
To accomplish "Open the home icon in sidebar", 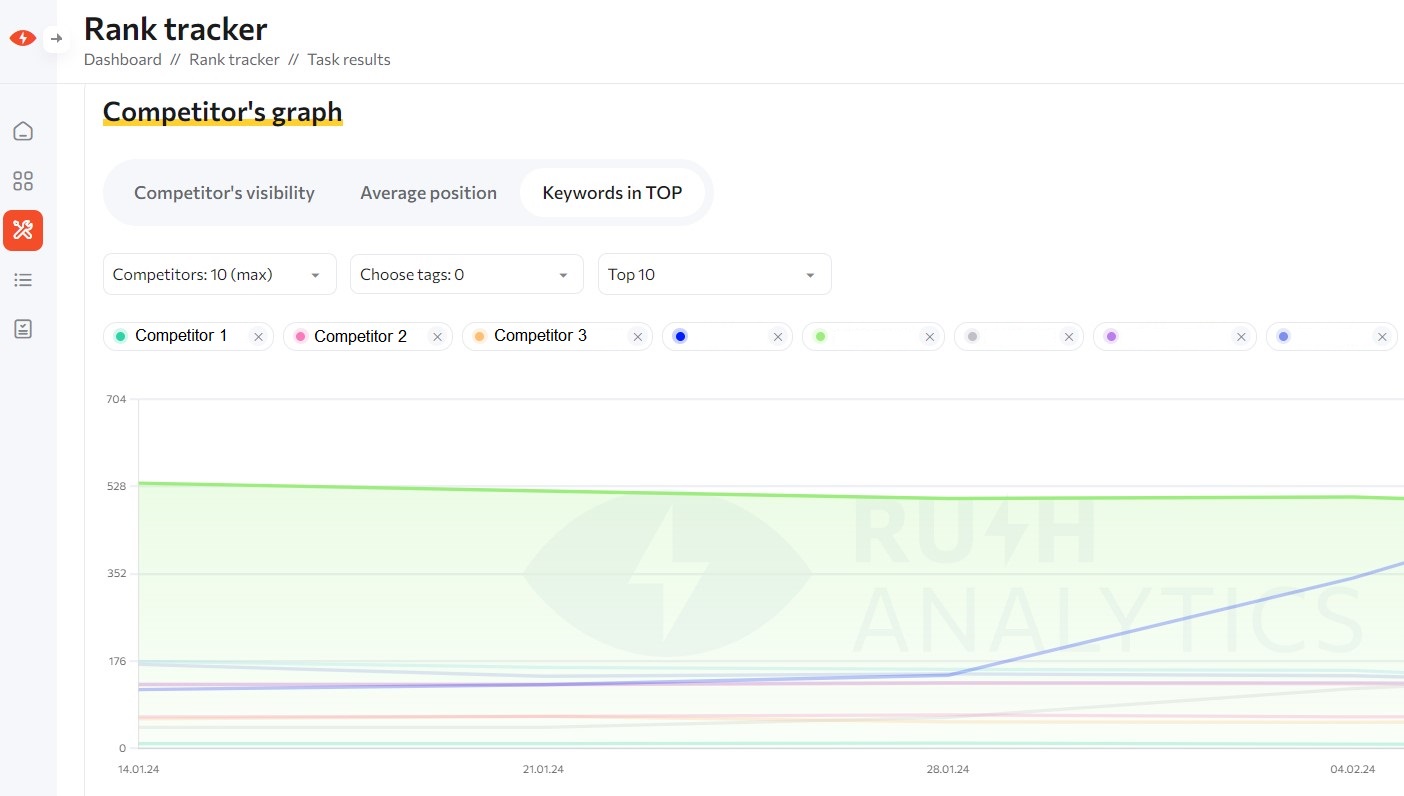I will pos(23,131).
